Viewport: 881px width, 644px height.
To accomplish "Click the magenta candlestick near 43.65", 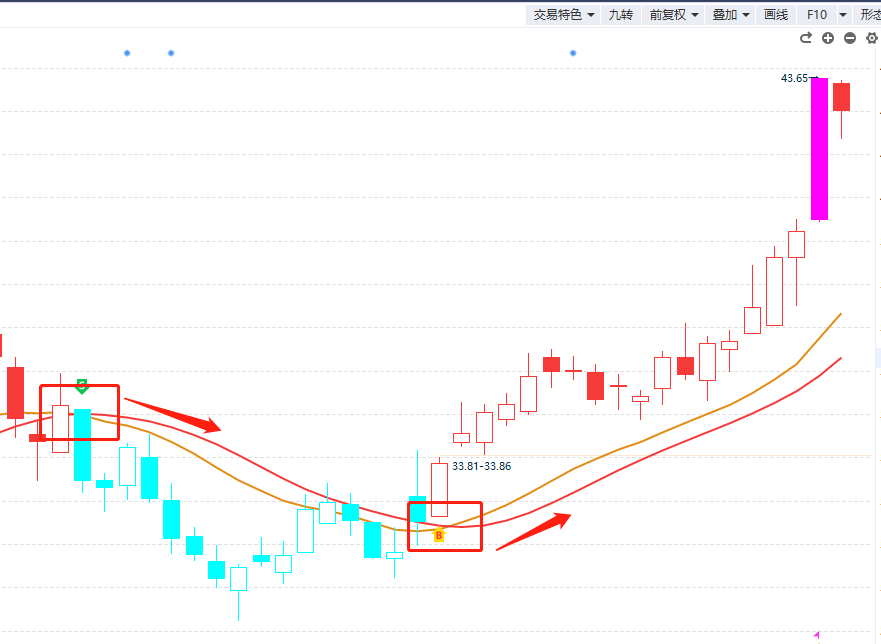I will (x=819, y=148).
